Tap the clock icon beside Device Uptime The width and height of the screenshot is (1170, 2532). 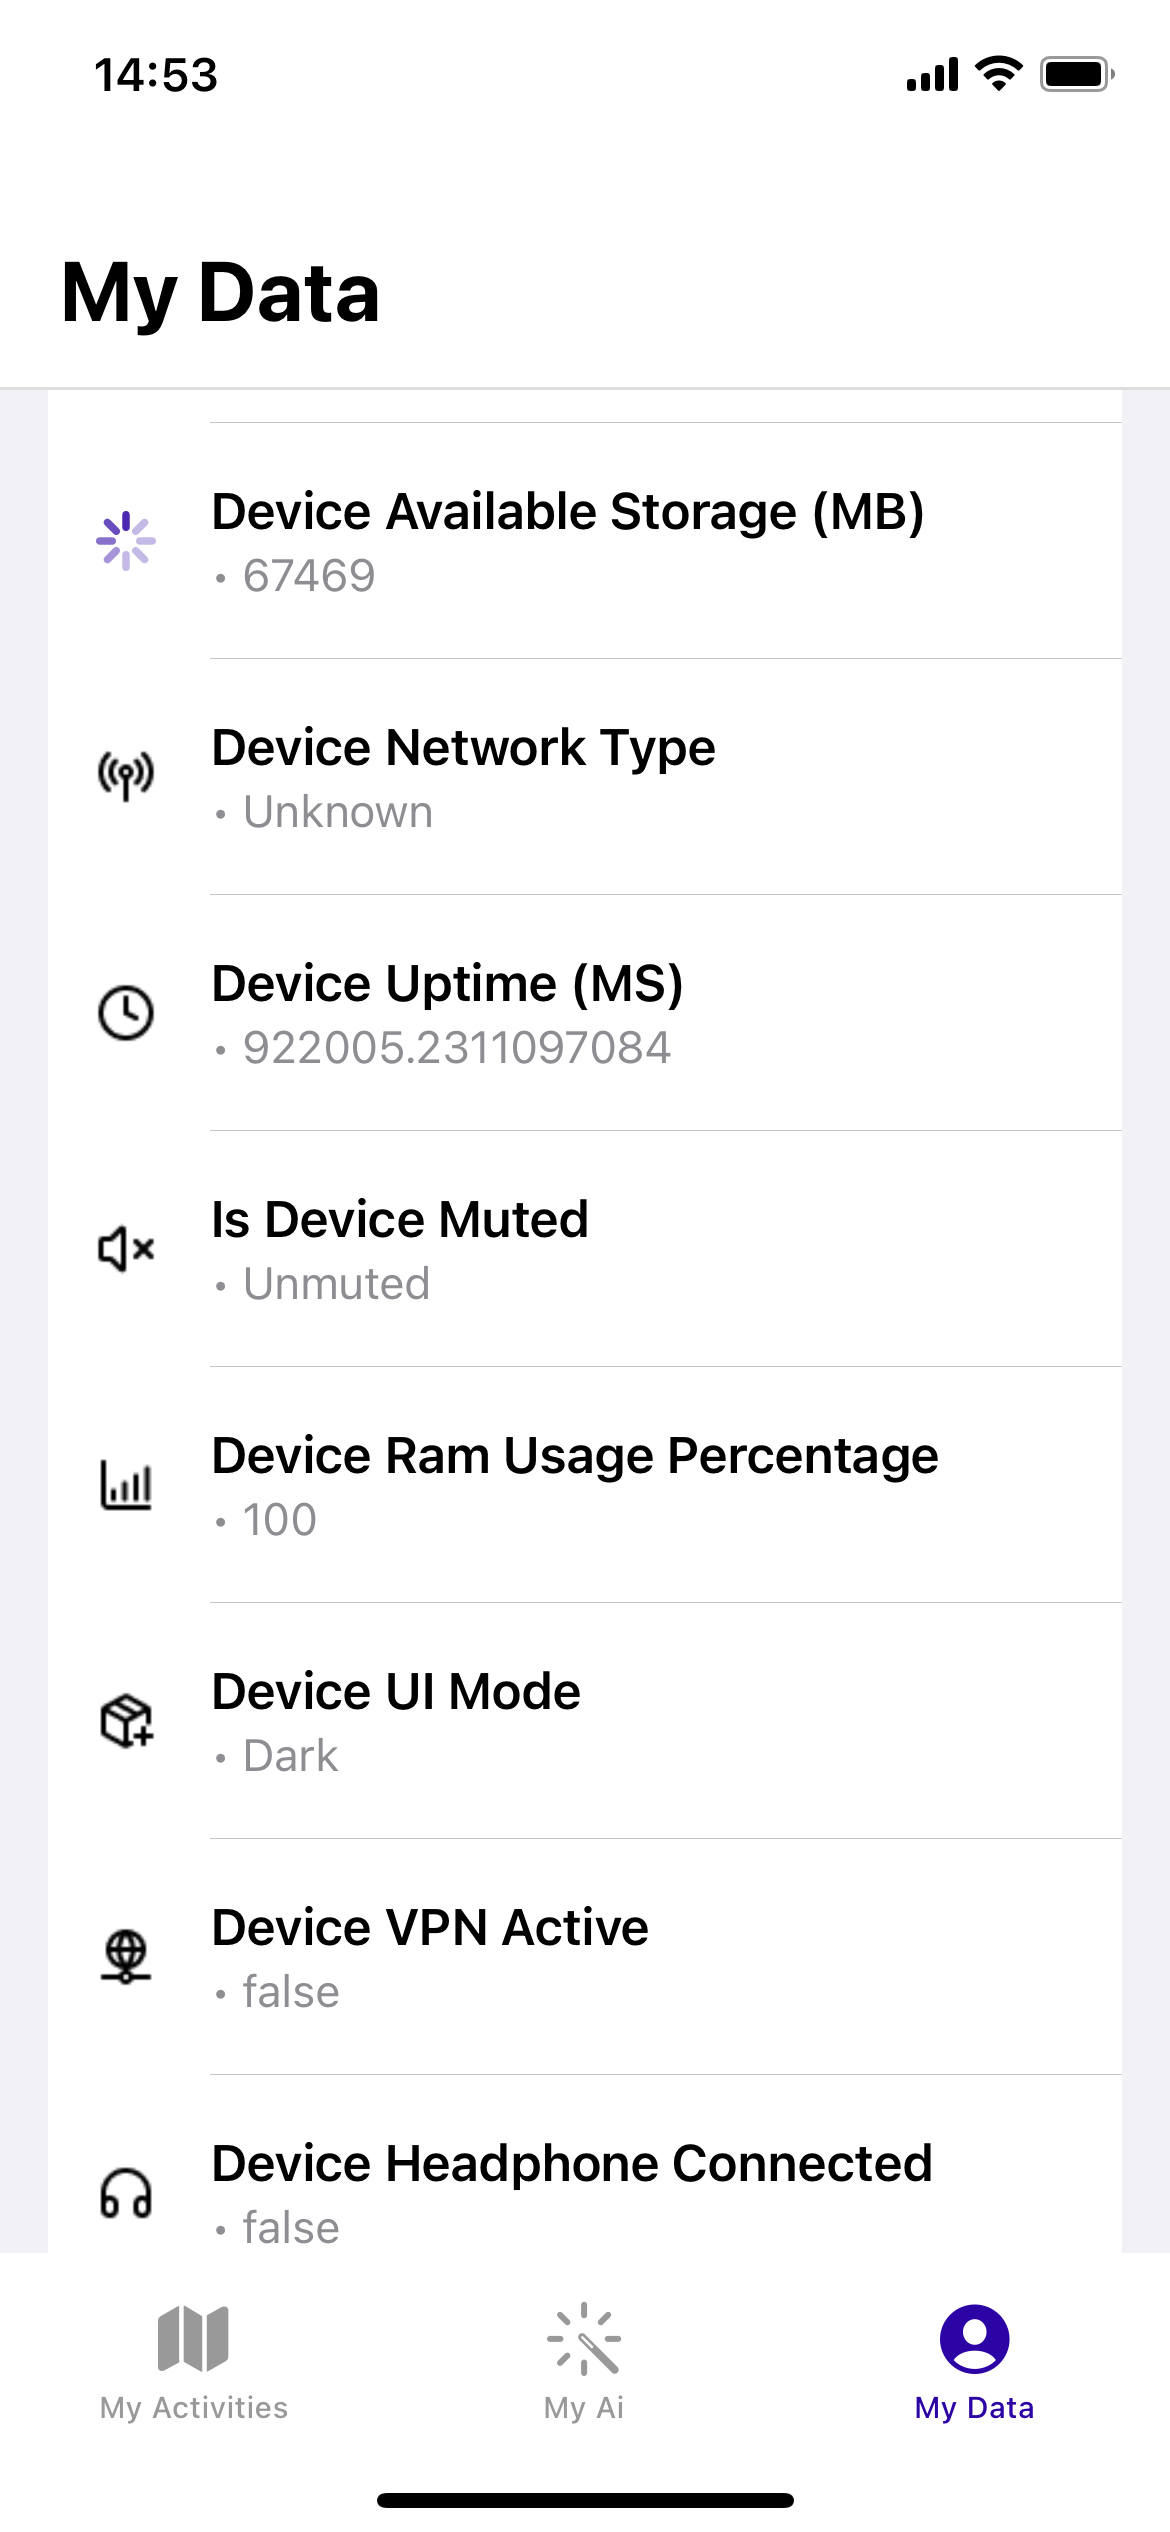126,1012
